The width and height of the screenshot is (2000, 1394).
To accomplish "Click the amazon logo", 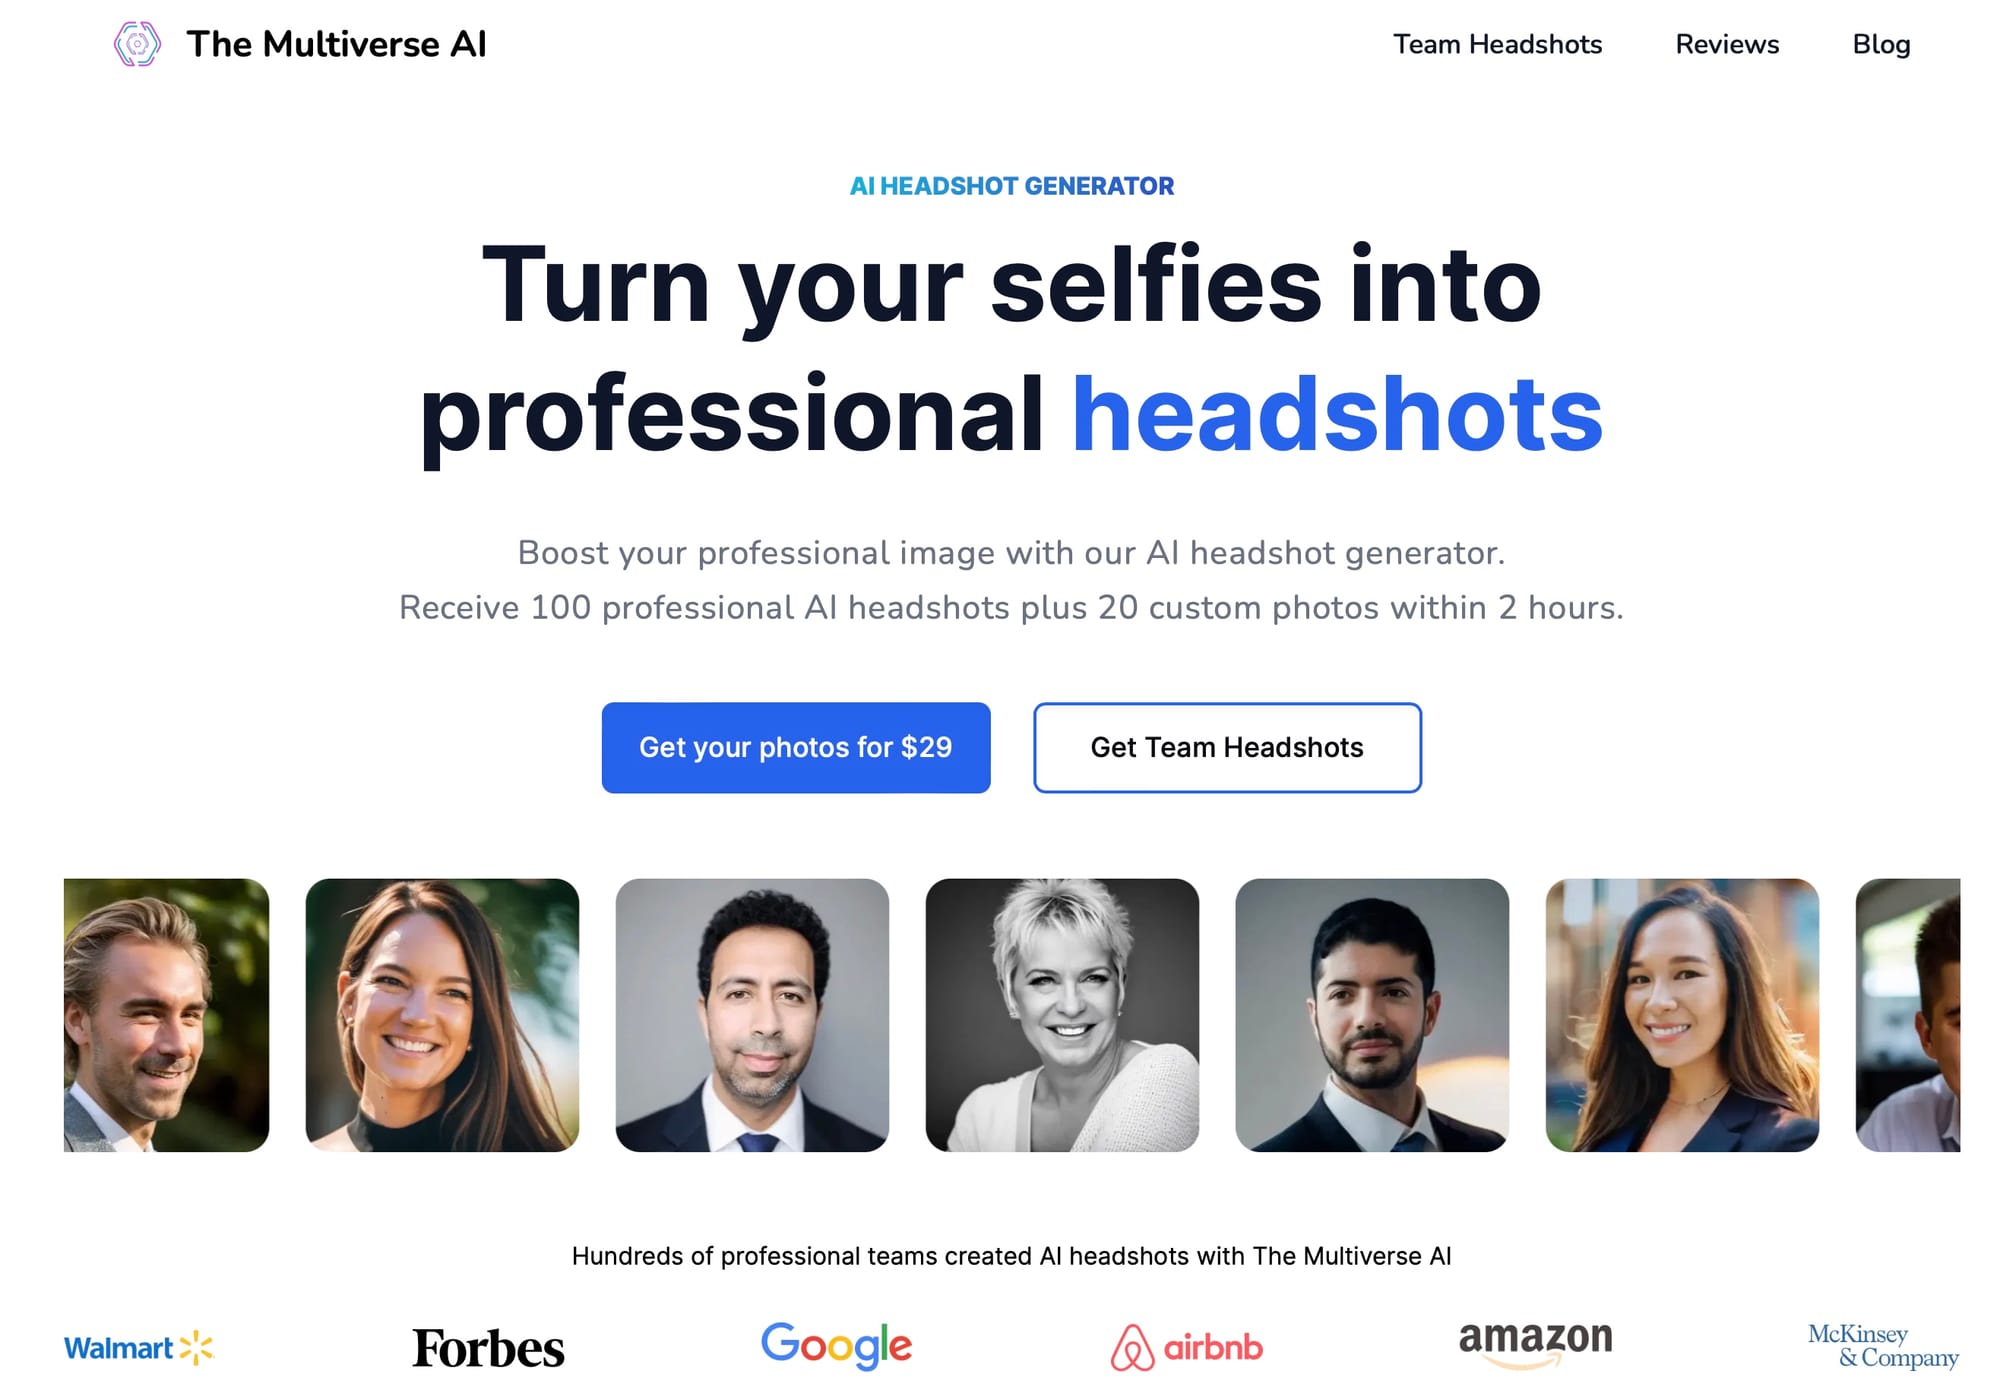I will point(1535,1343).
